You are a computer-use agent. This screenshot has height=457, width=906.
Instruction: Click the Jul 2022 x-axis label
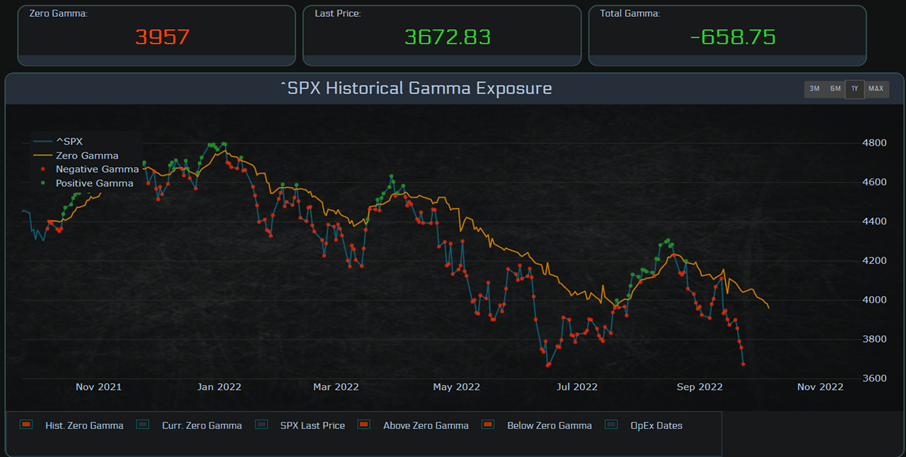pyautogui.click(x=577, y=387)
